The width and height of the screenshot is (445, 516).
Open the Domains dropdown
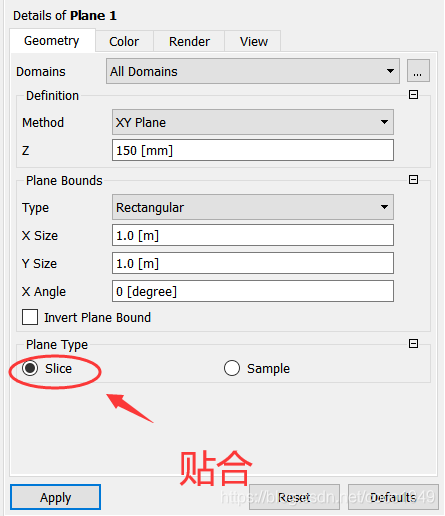tap(253, 71)
